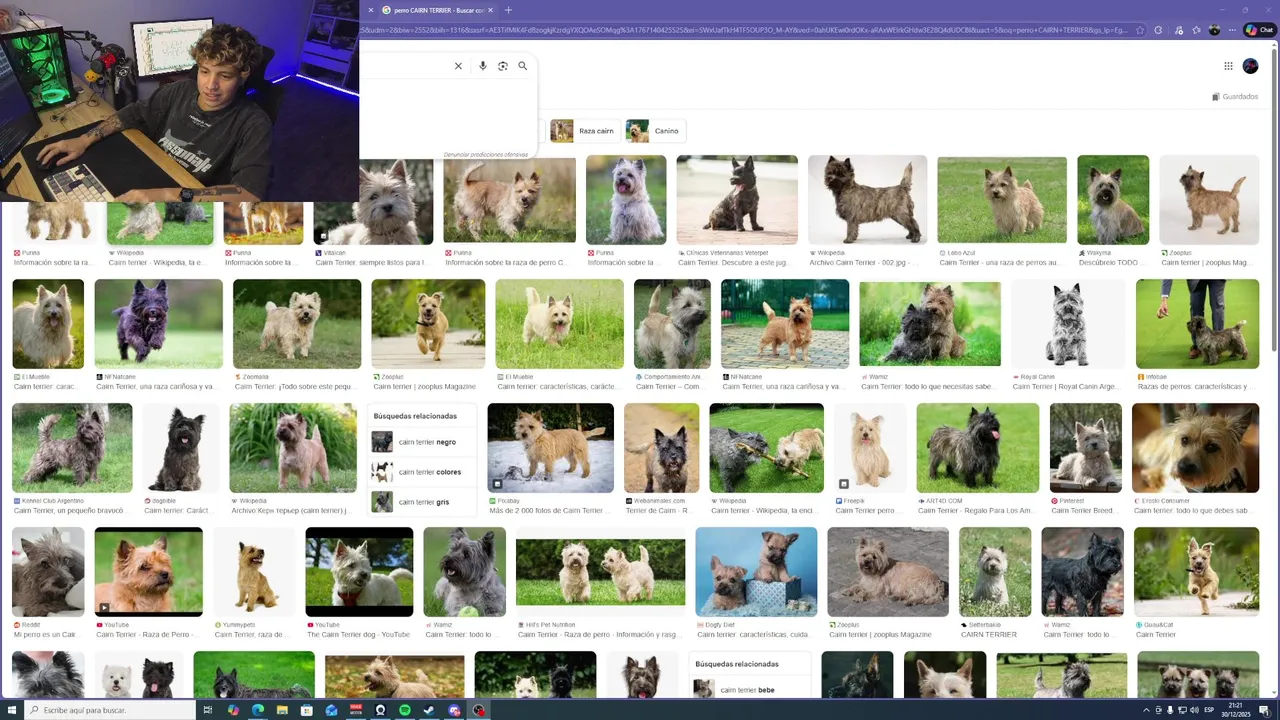Select the Canino filter chip
The height and width of the screenshot is (720, 1280).
point(655,131)
